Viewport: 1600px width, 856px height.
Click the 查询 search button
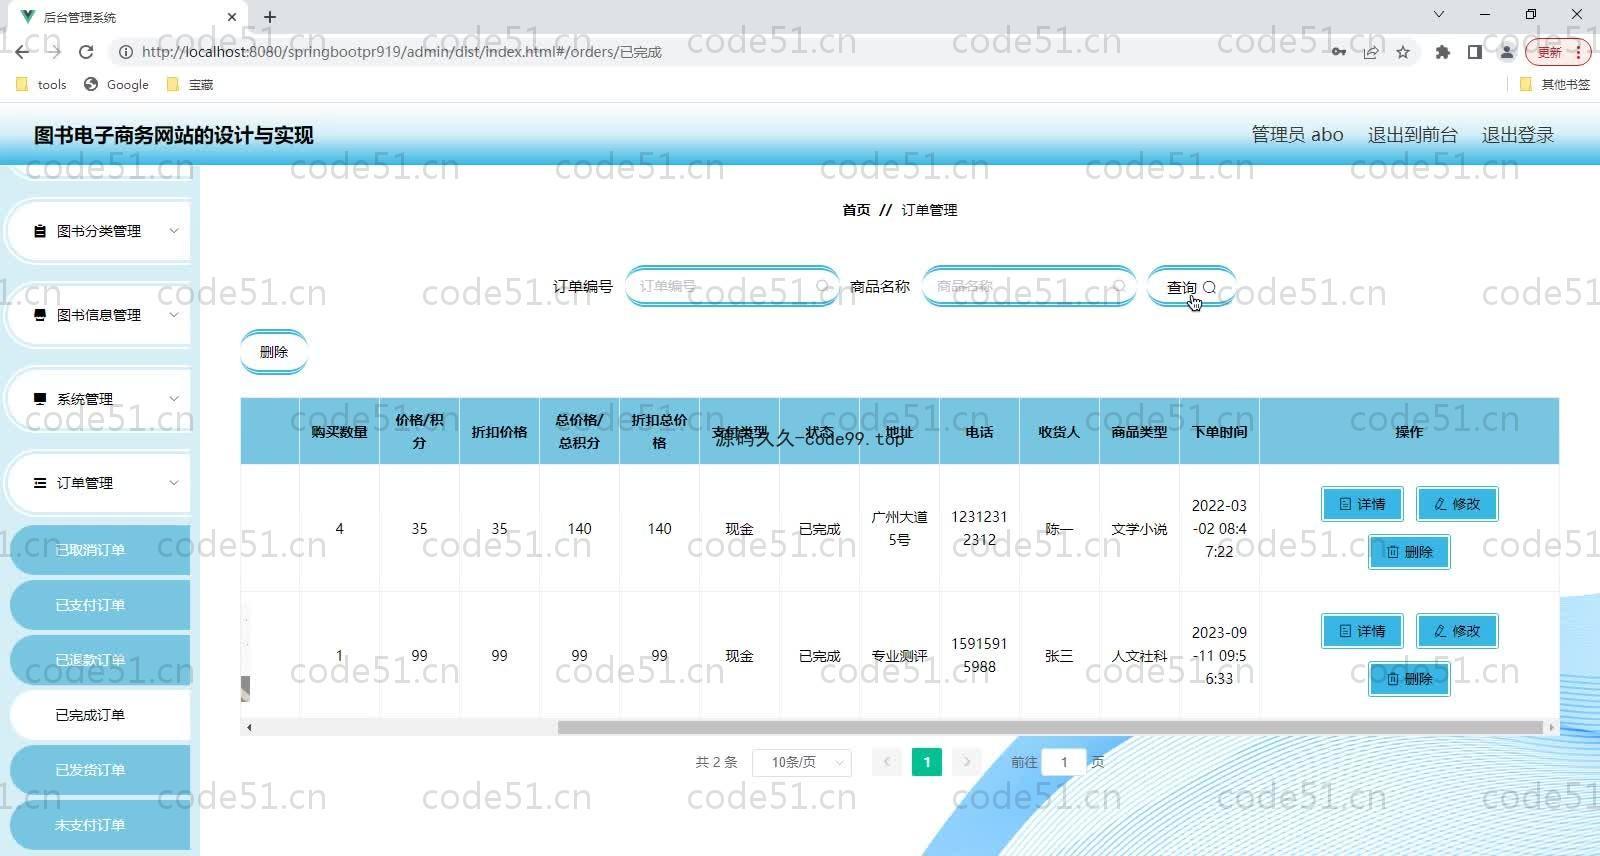pos(1191,287)
